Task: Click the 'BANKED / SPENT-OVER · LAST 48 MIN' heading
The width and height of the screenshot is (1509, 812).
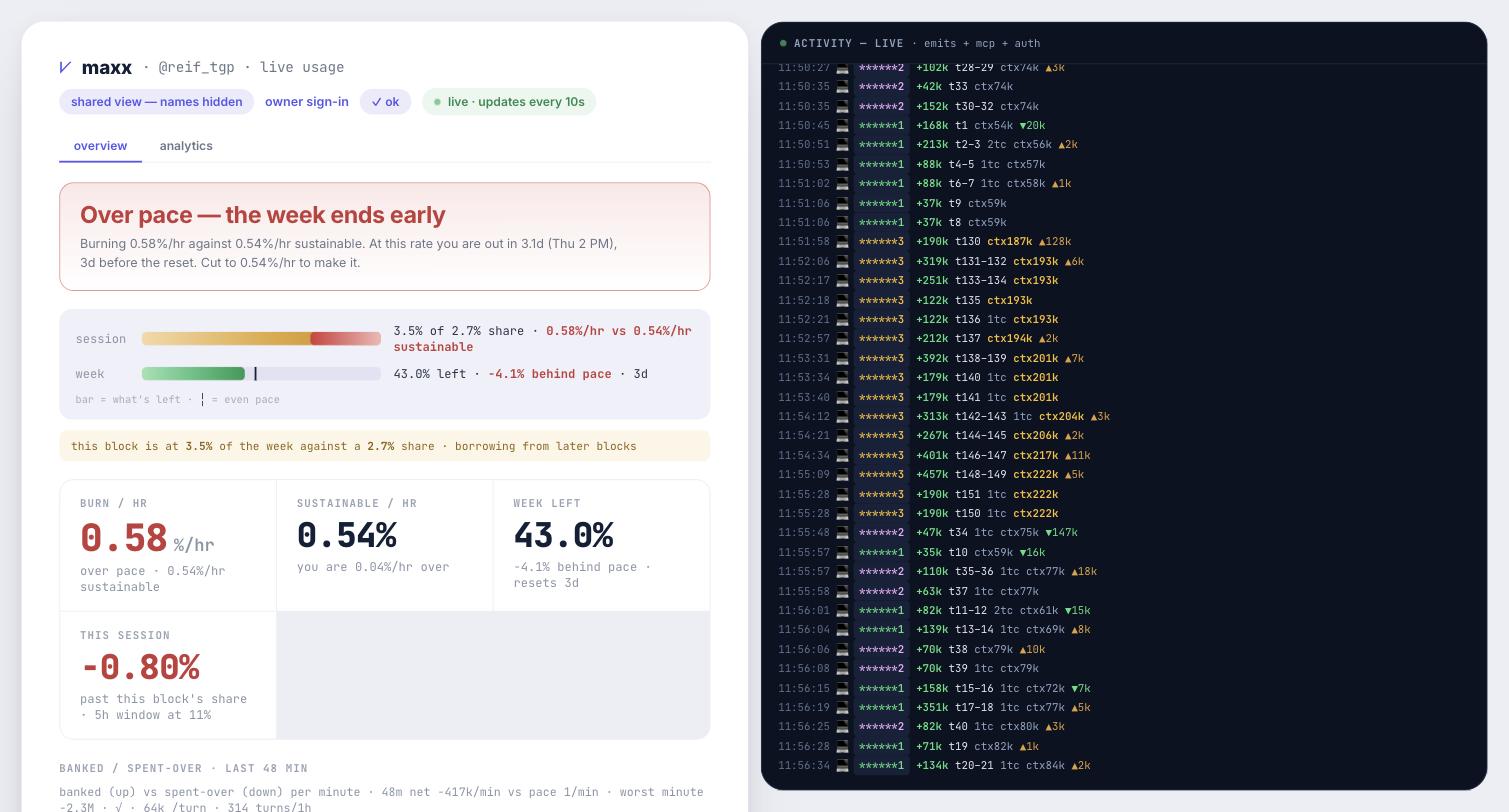Action: click(183, 769)
